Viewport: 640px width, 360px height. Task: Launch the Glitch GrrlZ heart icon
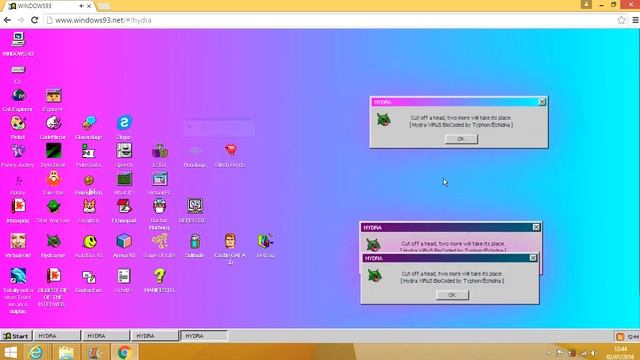click(x=230, y=150)
